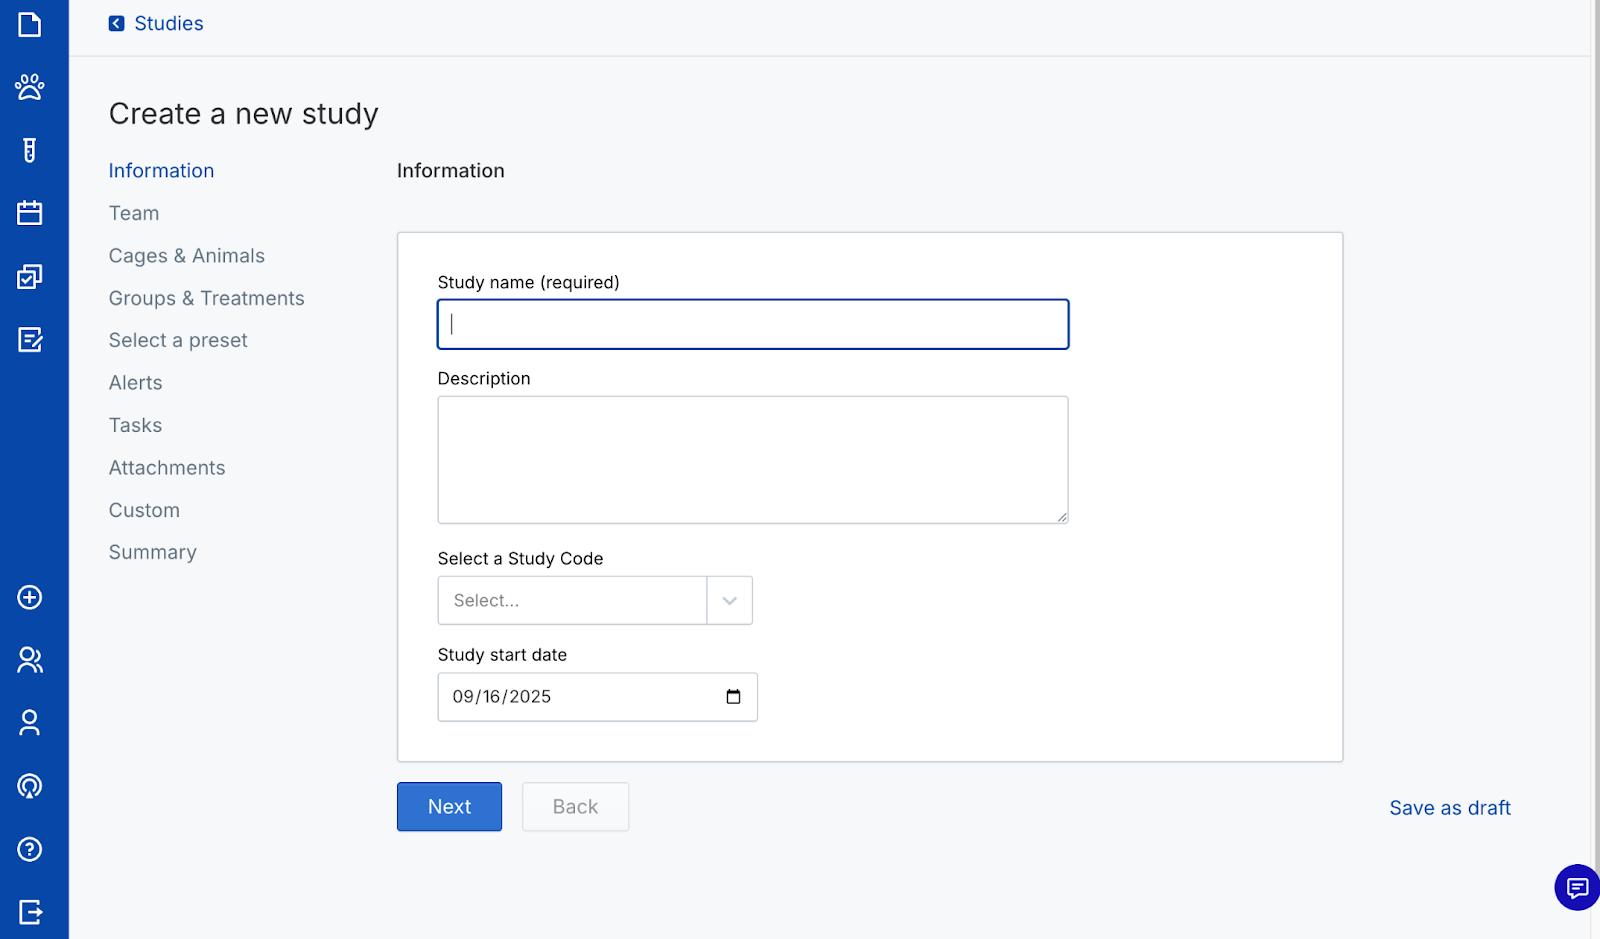Expand the Study Code dropdown arrow
This screenshot has width=1600, height=939.
[729, 601]
